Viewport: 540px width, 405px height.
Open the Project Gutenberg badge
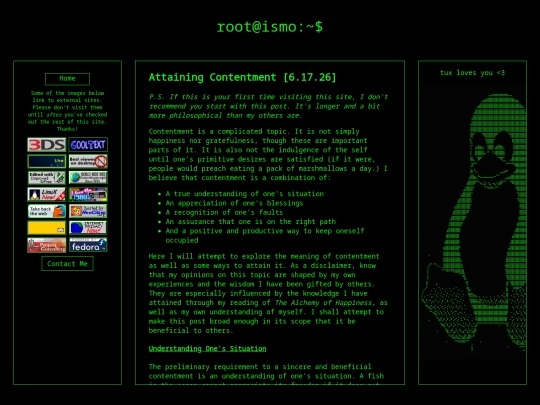(46, 245)
